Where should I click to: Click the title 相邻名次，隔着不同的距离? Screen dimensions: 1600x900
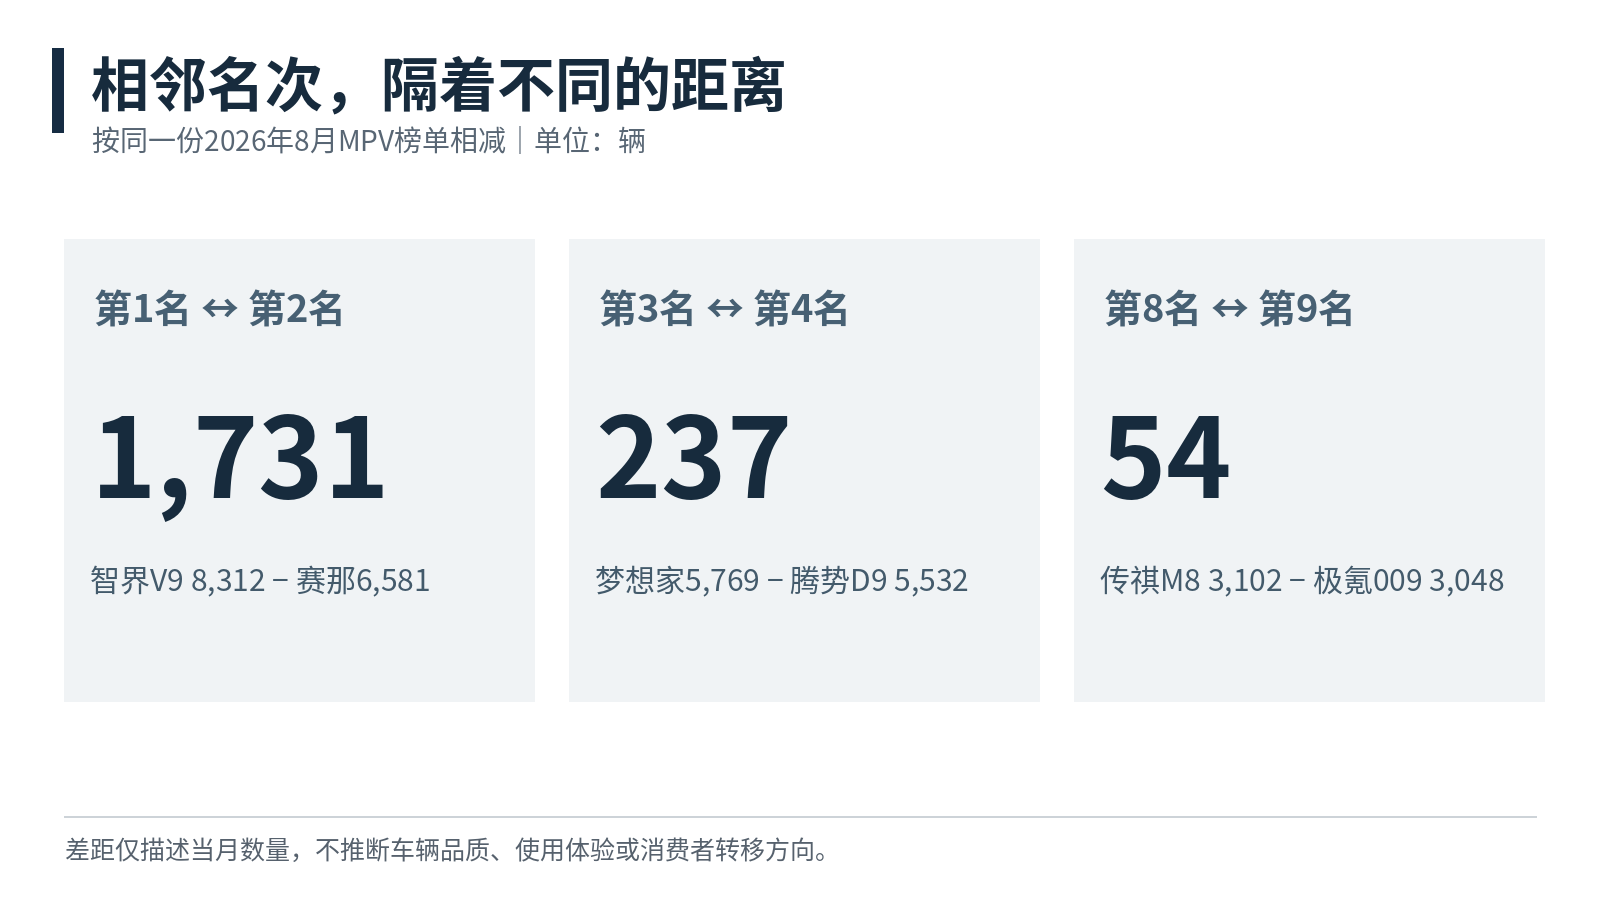438,86
